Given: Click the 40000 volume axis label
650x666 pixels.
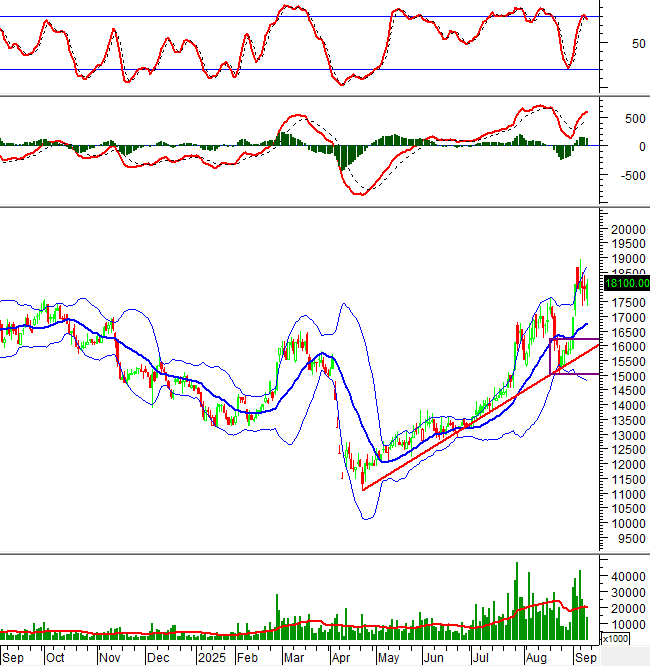Looking at the screenshot, I should (625, 577).
